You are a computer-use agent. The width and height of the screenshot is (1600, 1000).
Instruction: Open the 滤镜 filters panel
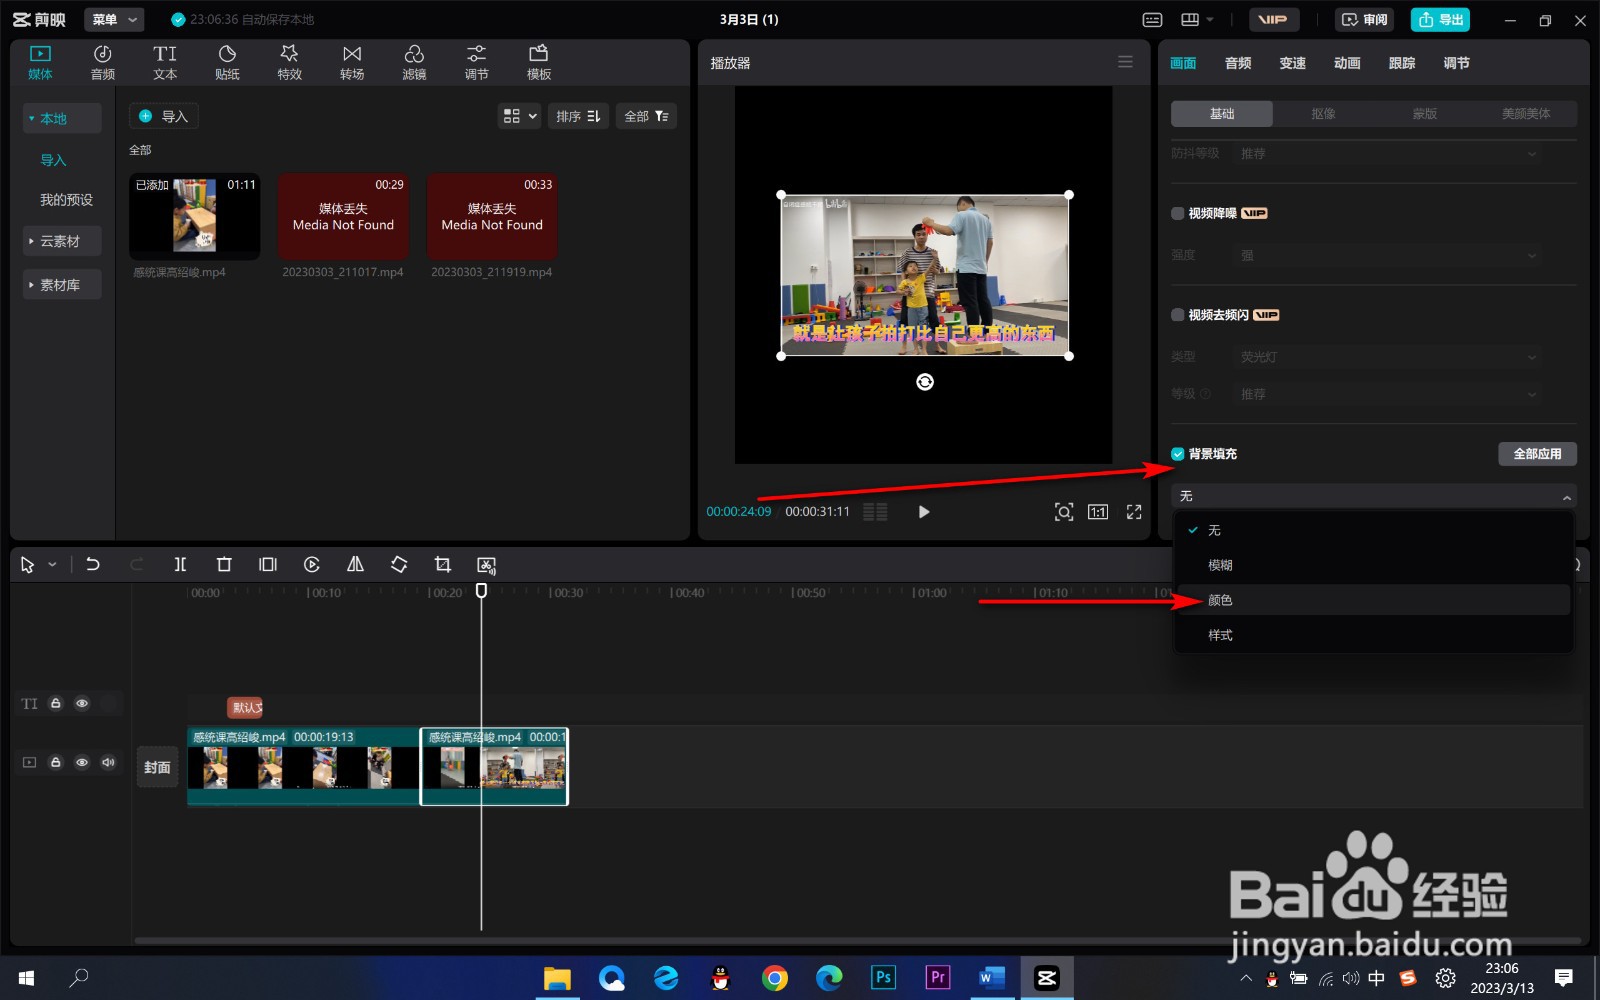414,62
